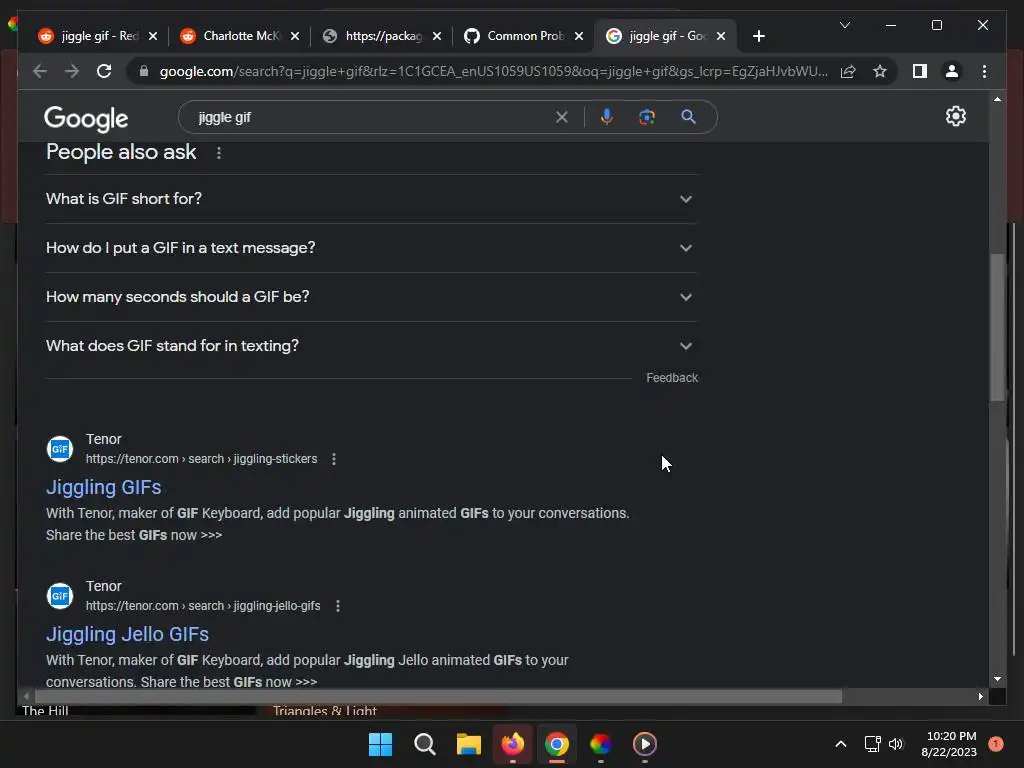Open the 'Jiggling Jello GIFs' result

click(127, 634)
